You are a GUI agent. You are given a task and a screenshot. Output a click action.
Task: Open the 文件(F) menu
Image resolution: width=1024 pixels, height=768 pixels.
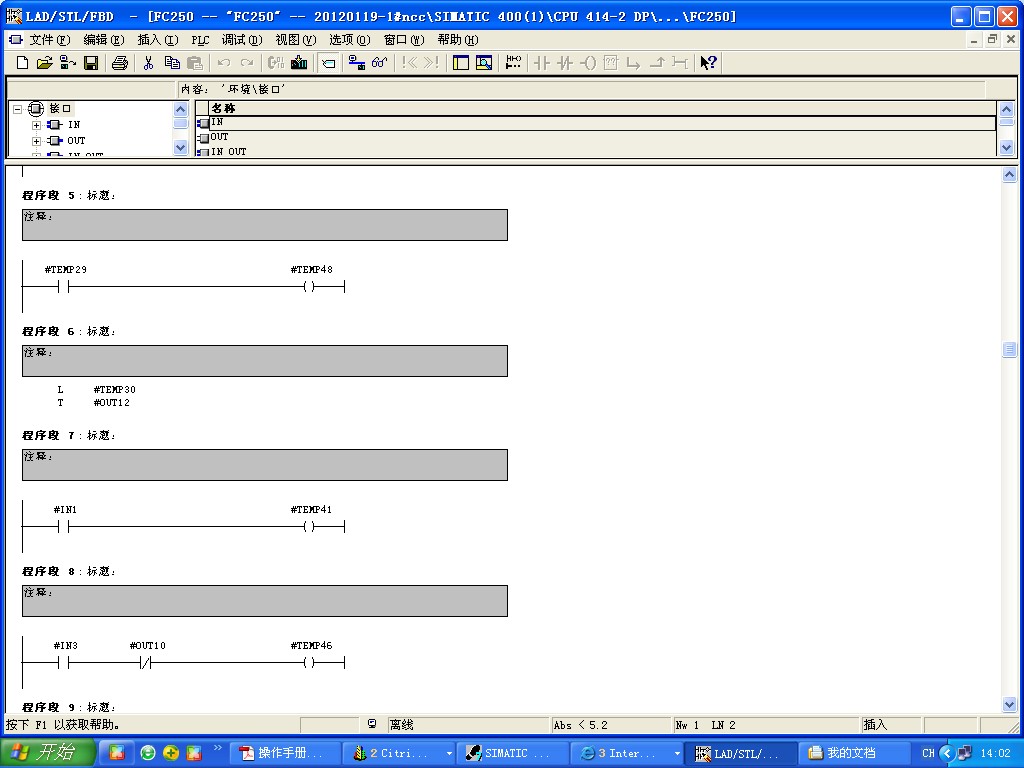[x=49, y=40]
